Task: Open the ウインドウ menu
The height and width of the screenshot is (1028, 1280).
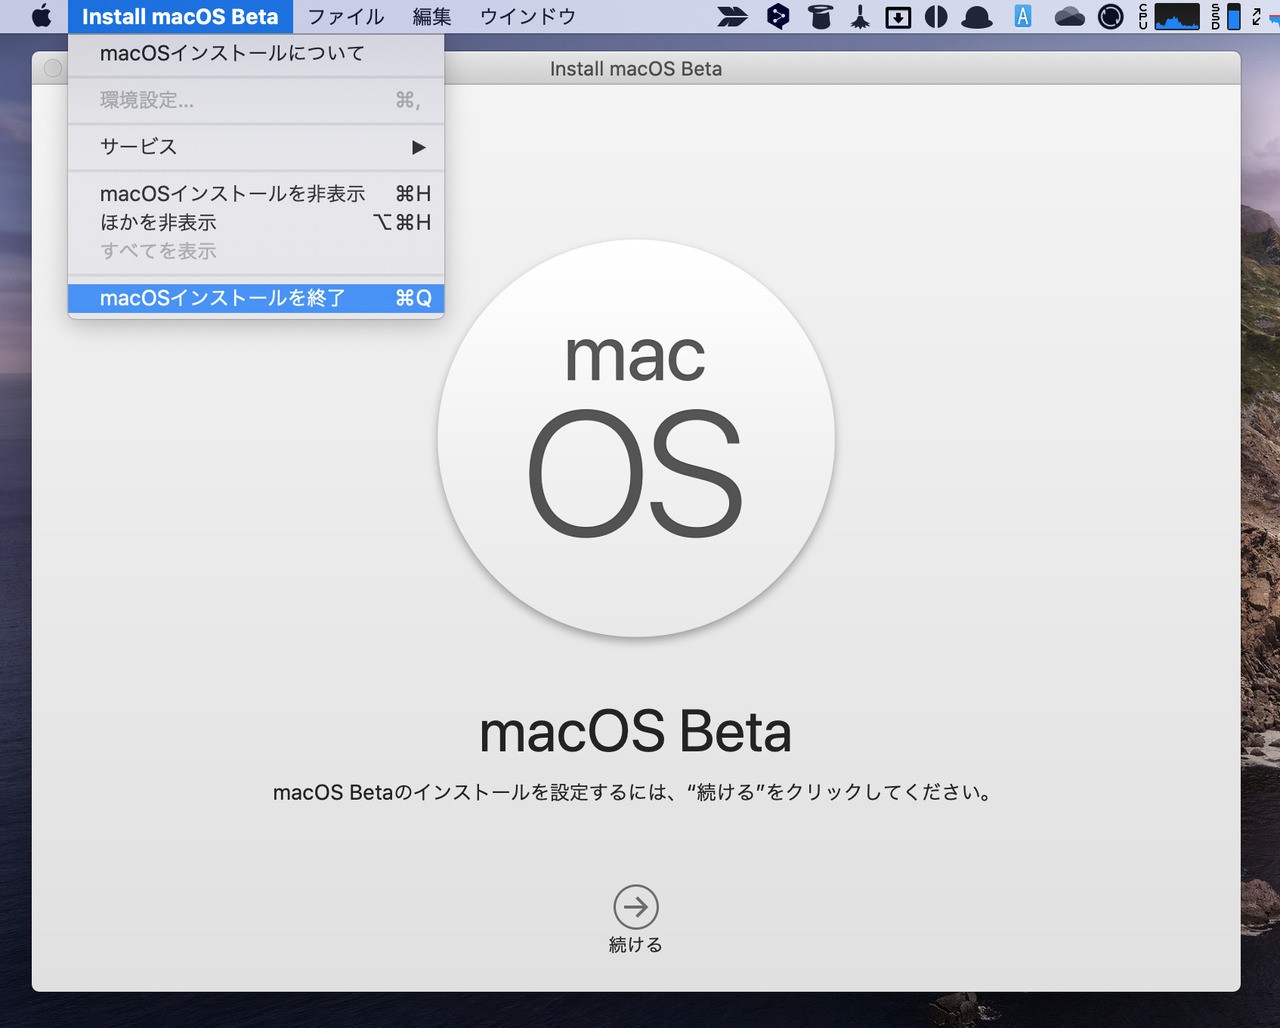Action: (528, 16)
